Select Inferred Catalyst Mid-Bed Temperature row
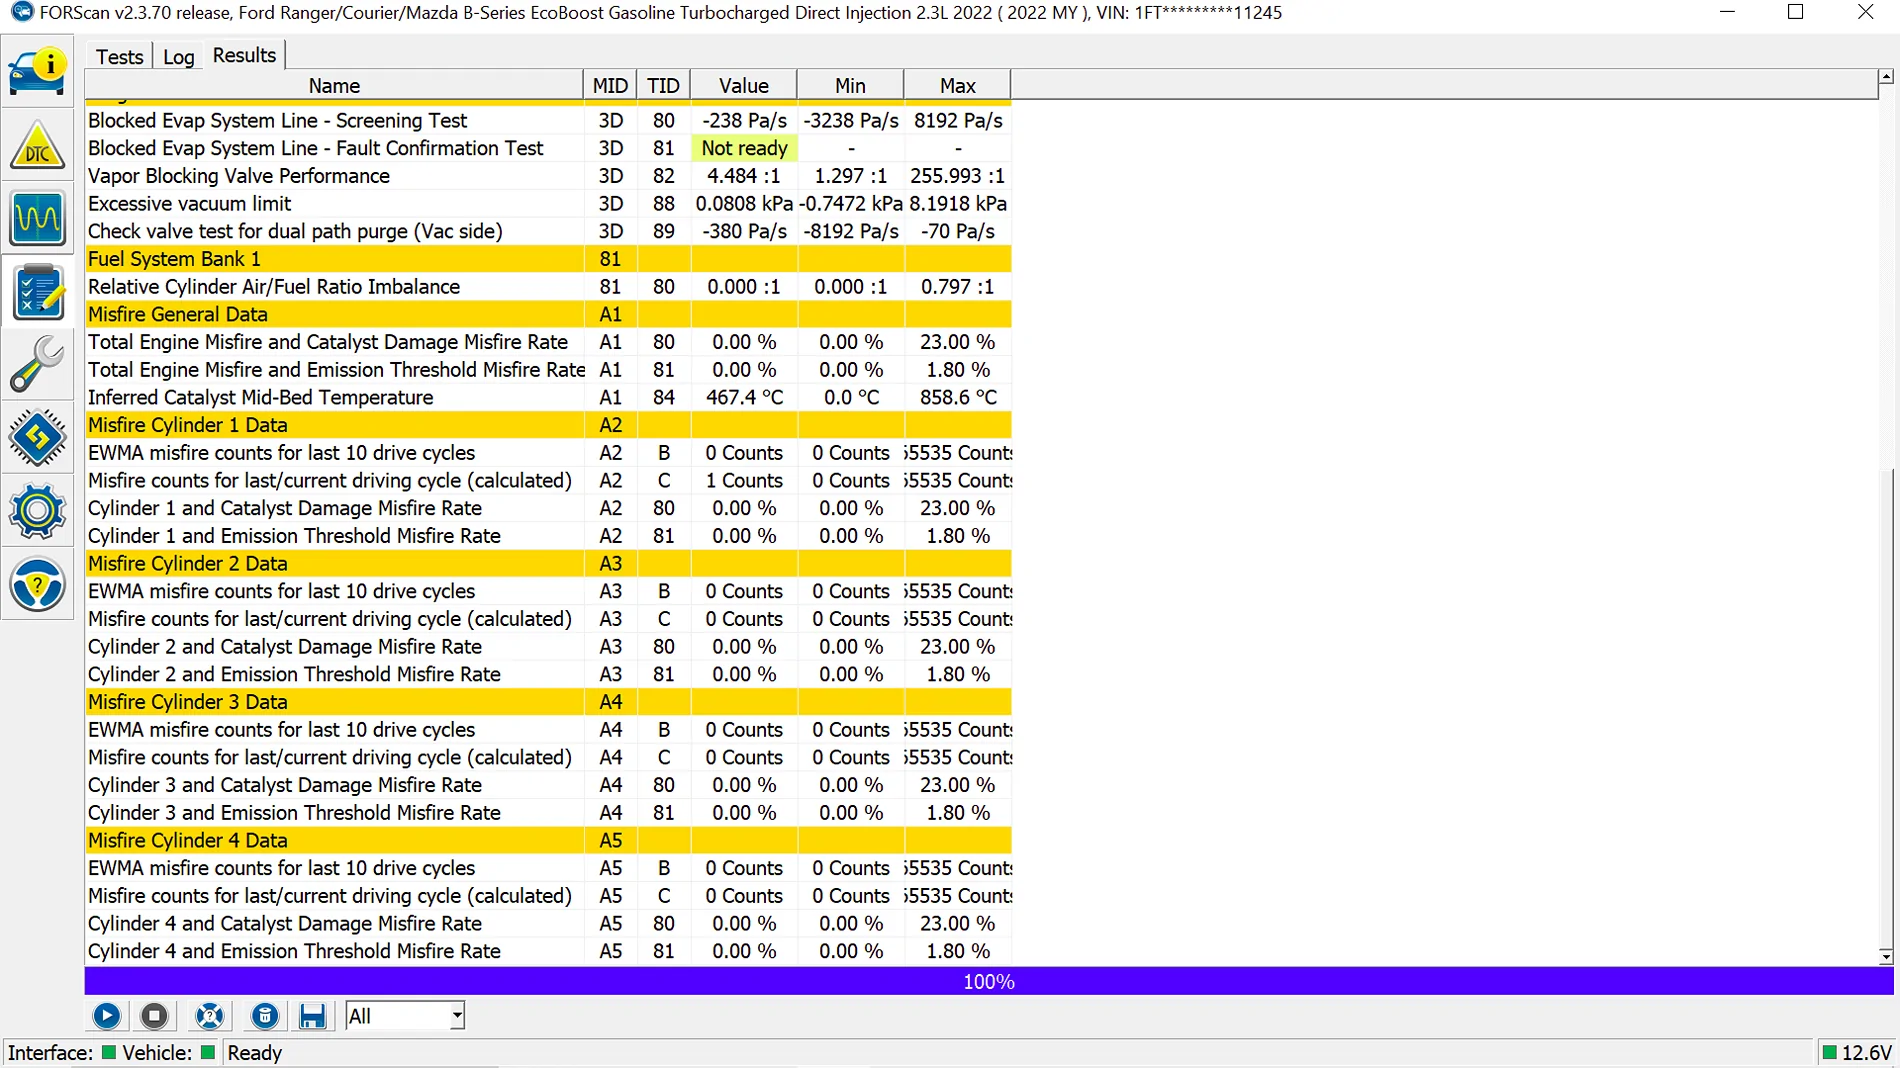The height and width of the screenshot is (1068, 1900). 548,397
